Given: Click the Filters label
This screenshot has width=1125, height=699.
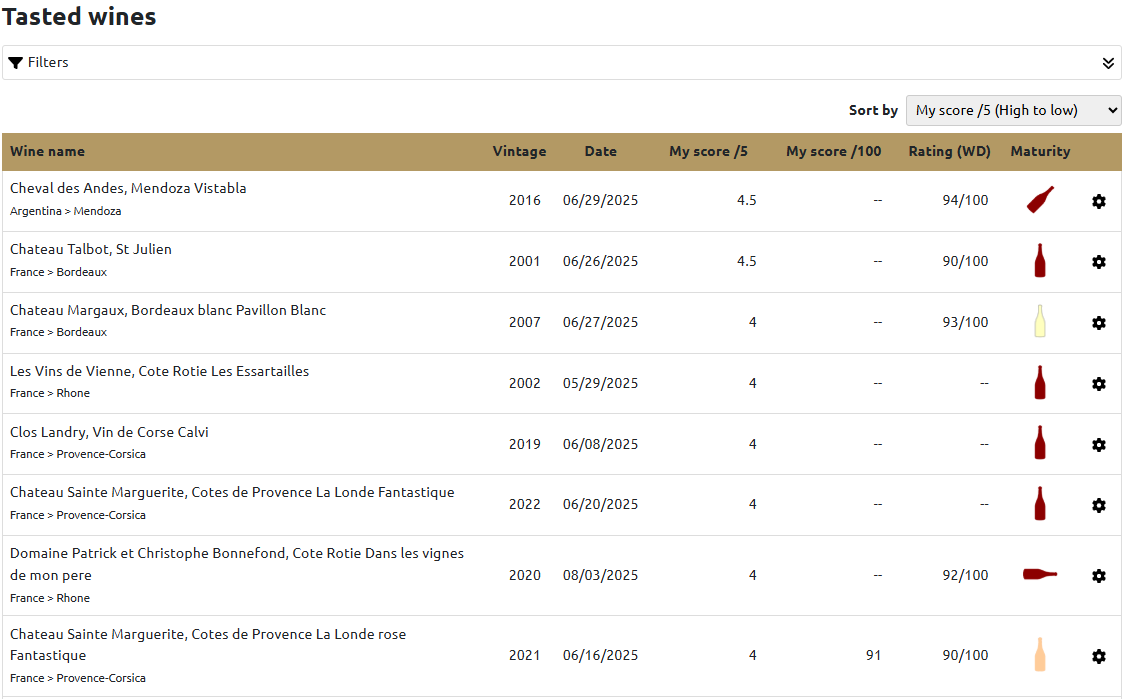Looking at the screenshot, I should pyautogui.click(x=48, y=62).
